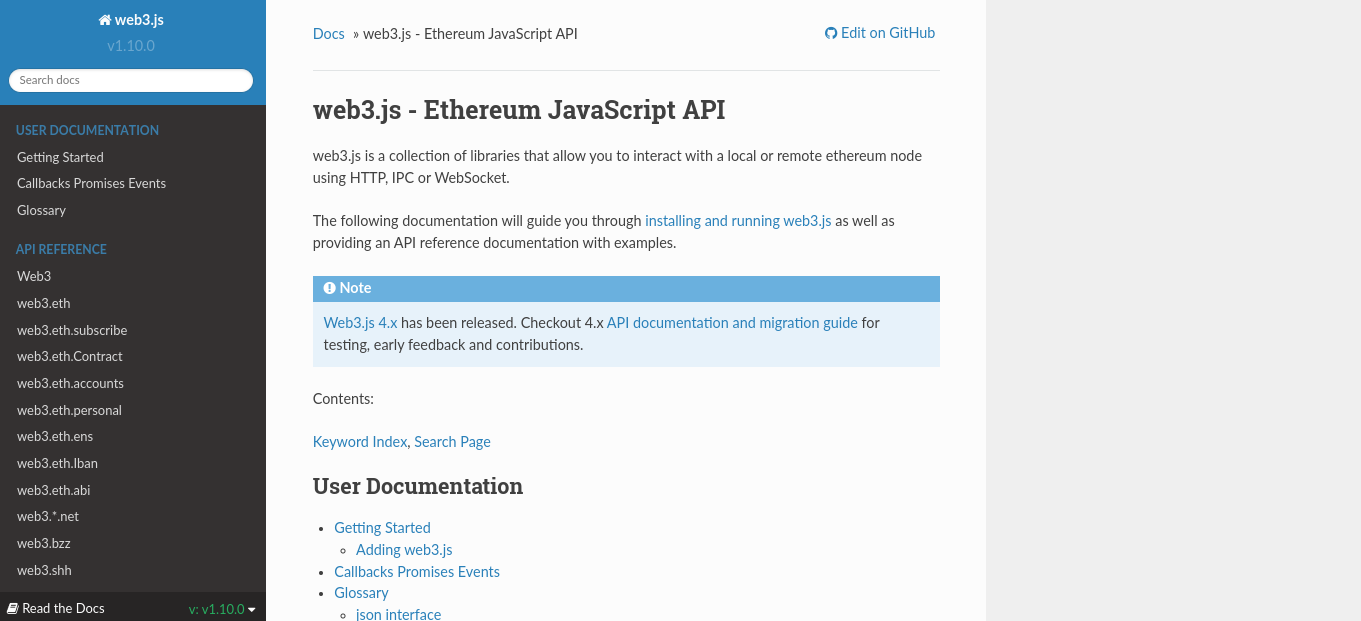Open the Read the Docs version panel

pyautogui.click(x=133, y=607)
